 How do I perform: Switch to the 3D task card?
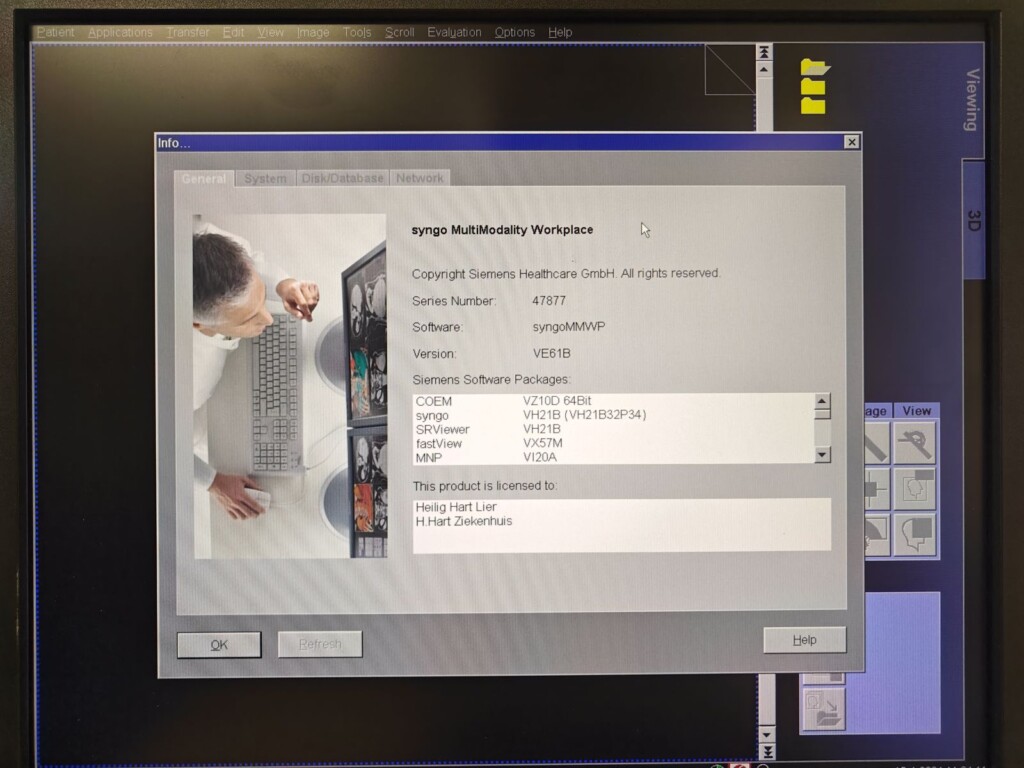[x=973, y=220]
